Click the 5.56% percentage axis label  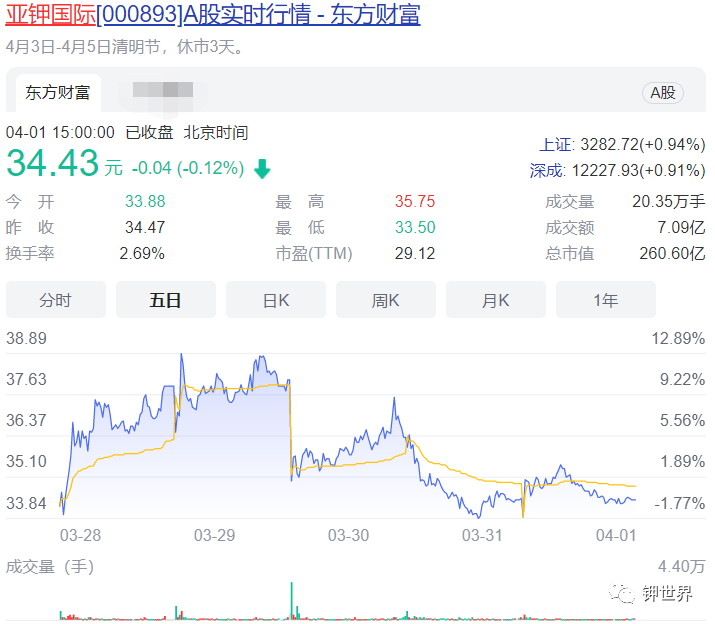[683, 420]
